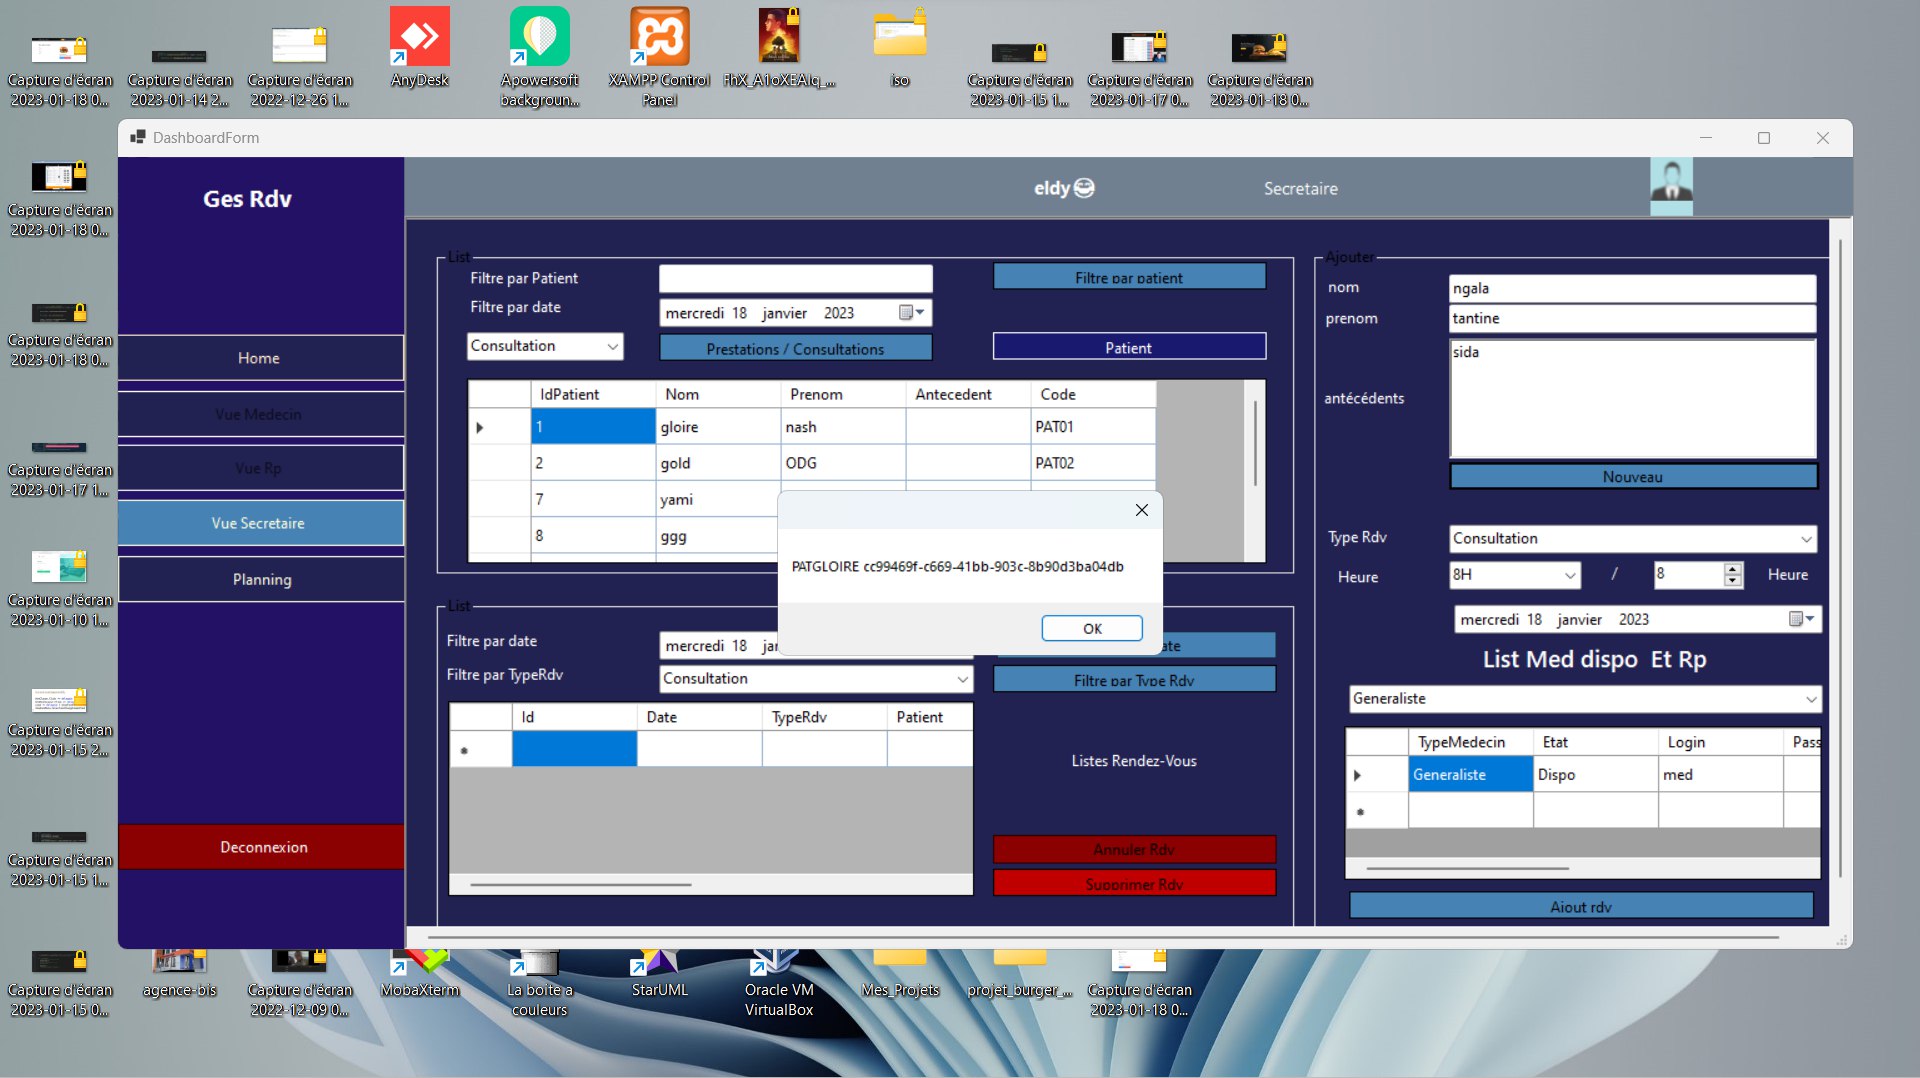
Task: Launch StarUML from the desktop
Action: point(659,974)
